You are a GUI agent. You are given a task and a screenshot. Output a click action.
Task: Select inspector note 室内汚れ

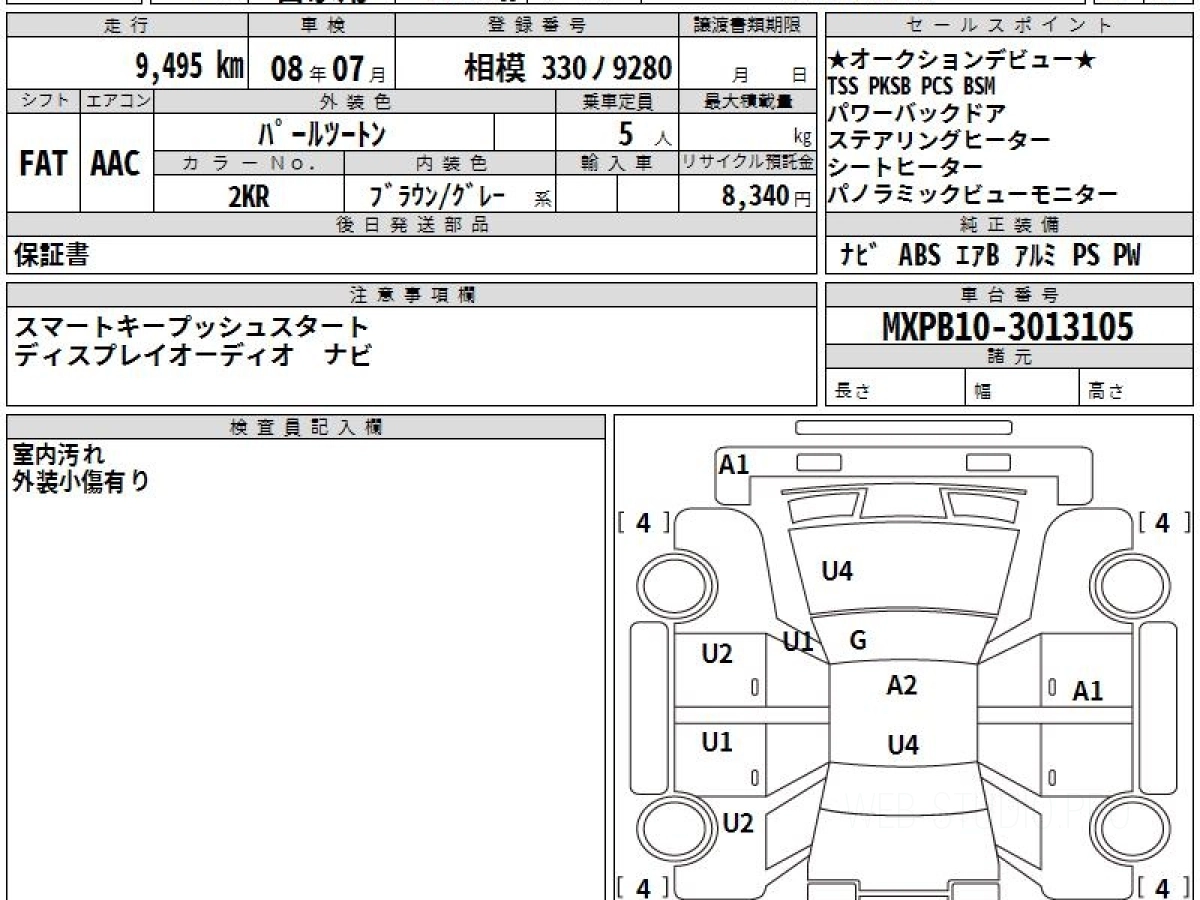[x=59, y=455]
